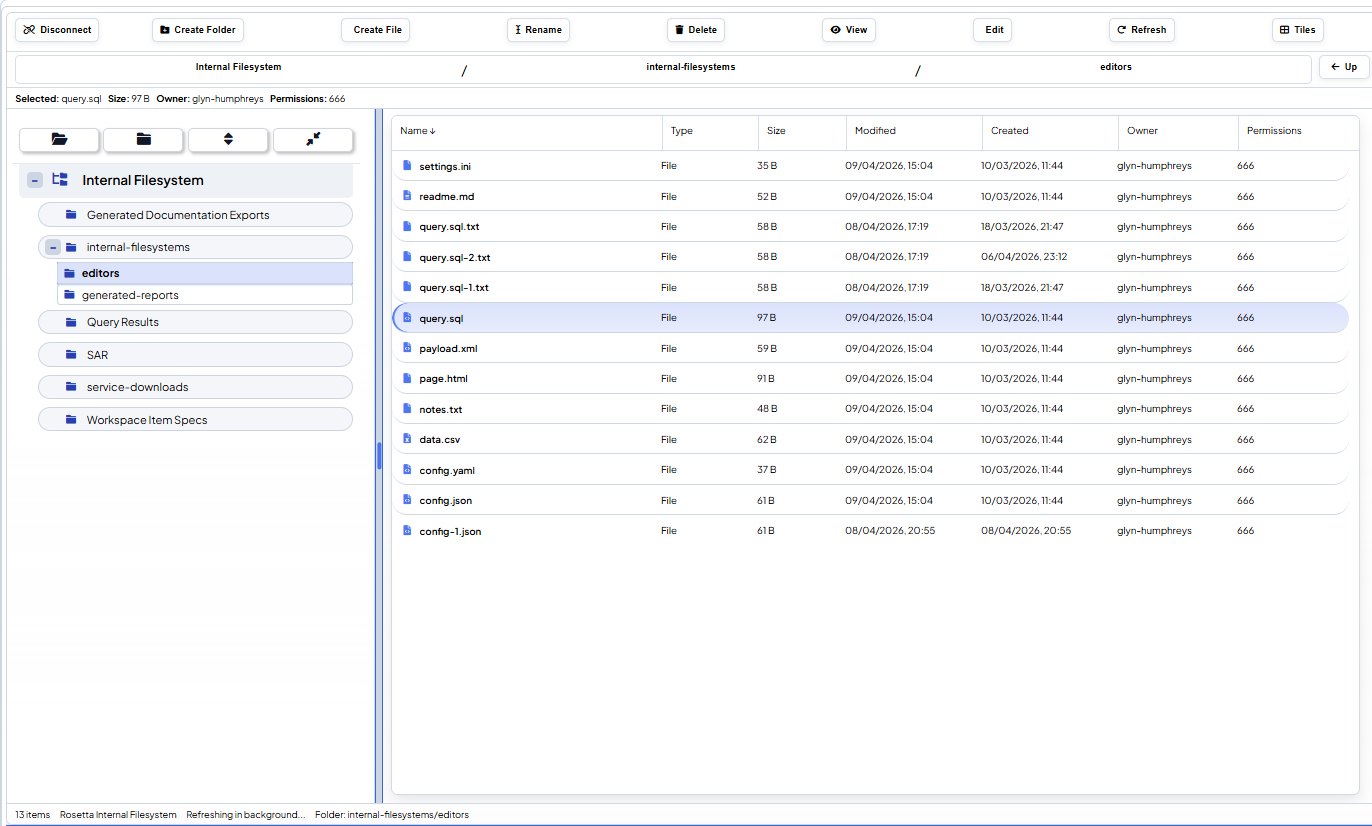Image resolution: width=1372 pixels, height=826 pixels.
Task: Click the open-folder icon above the tree
Action: 59,140
